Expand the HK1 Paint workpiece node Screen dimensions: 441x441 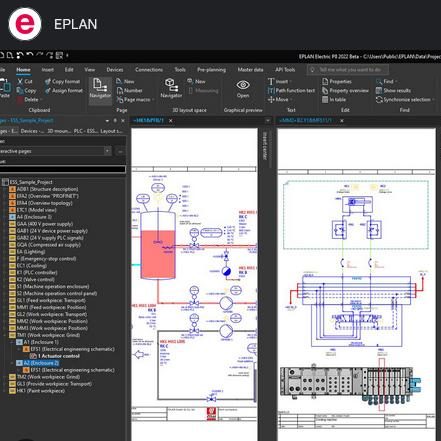5,391
